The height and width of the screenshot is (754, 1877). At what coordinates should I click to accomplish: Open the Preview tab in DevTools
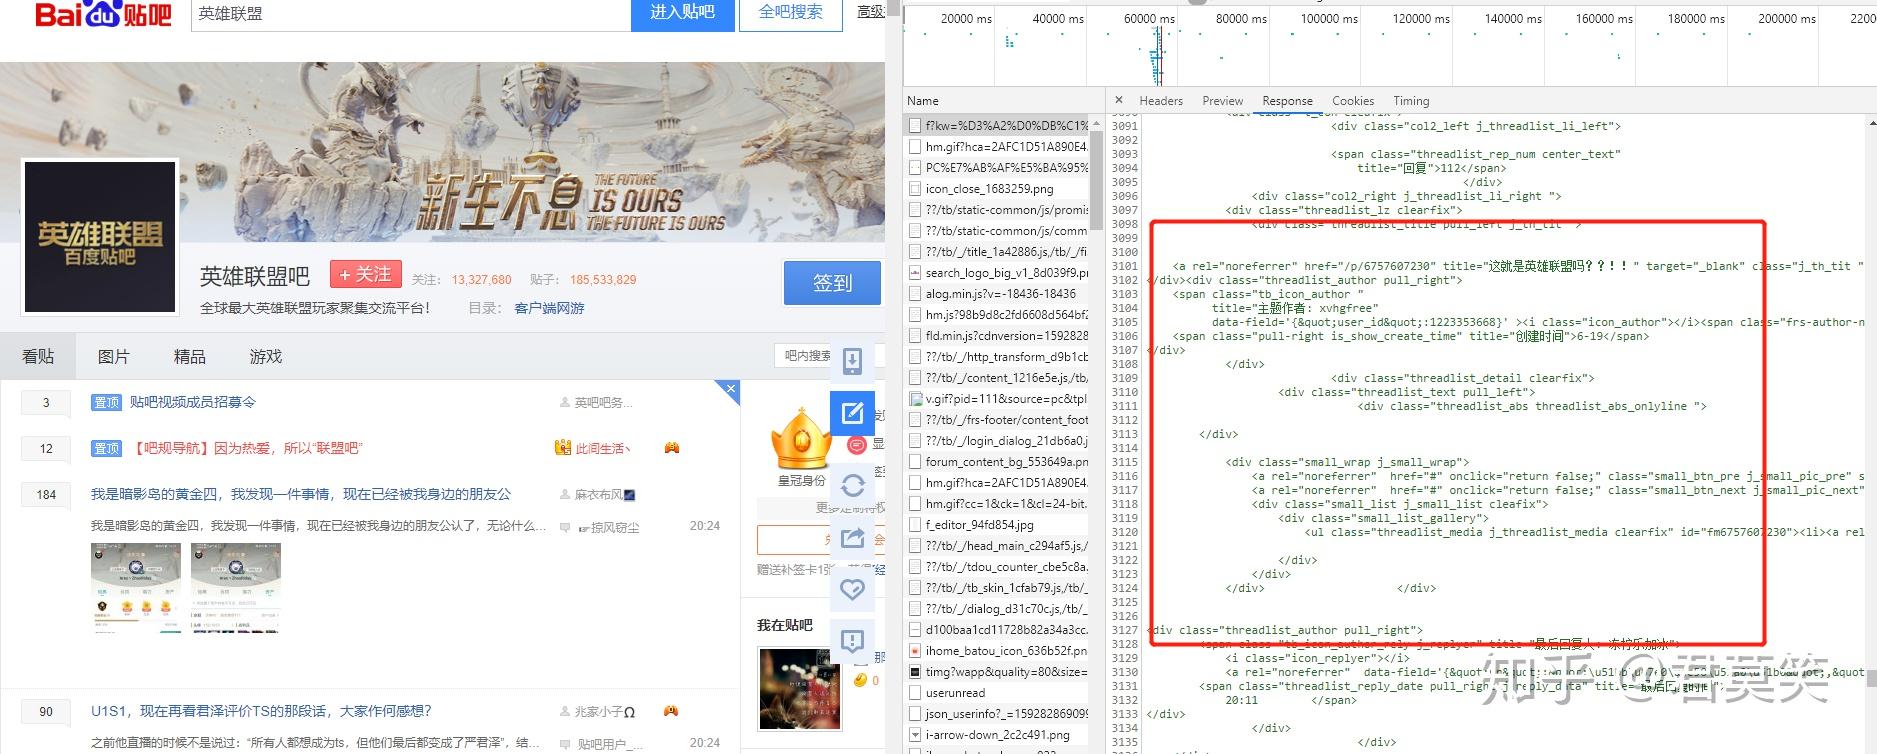(1222, 101)
